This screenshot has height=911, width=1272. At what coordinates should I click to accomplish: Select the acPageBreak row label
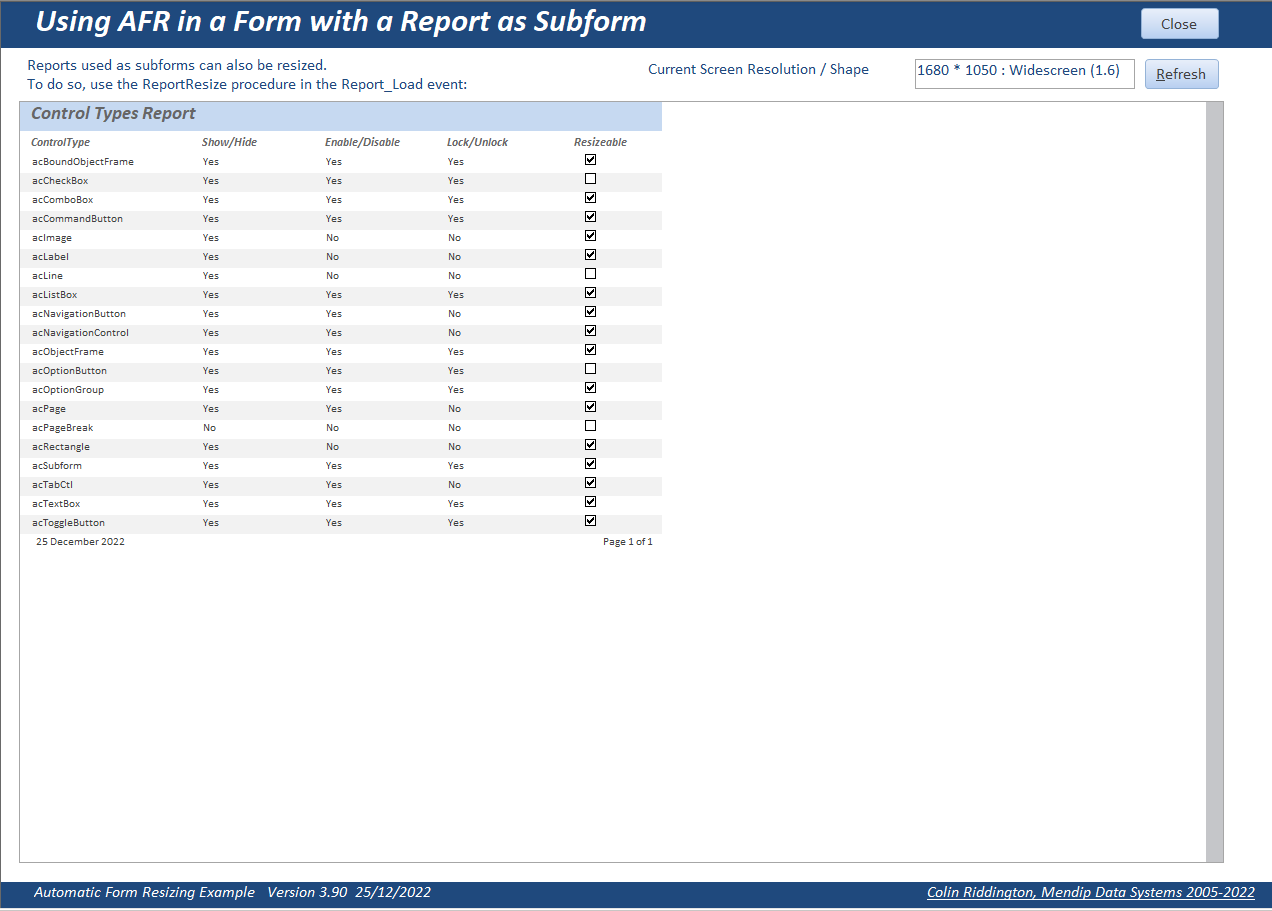click(62, 427)
